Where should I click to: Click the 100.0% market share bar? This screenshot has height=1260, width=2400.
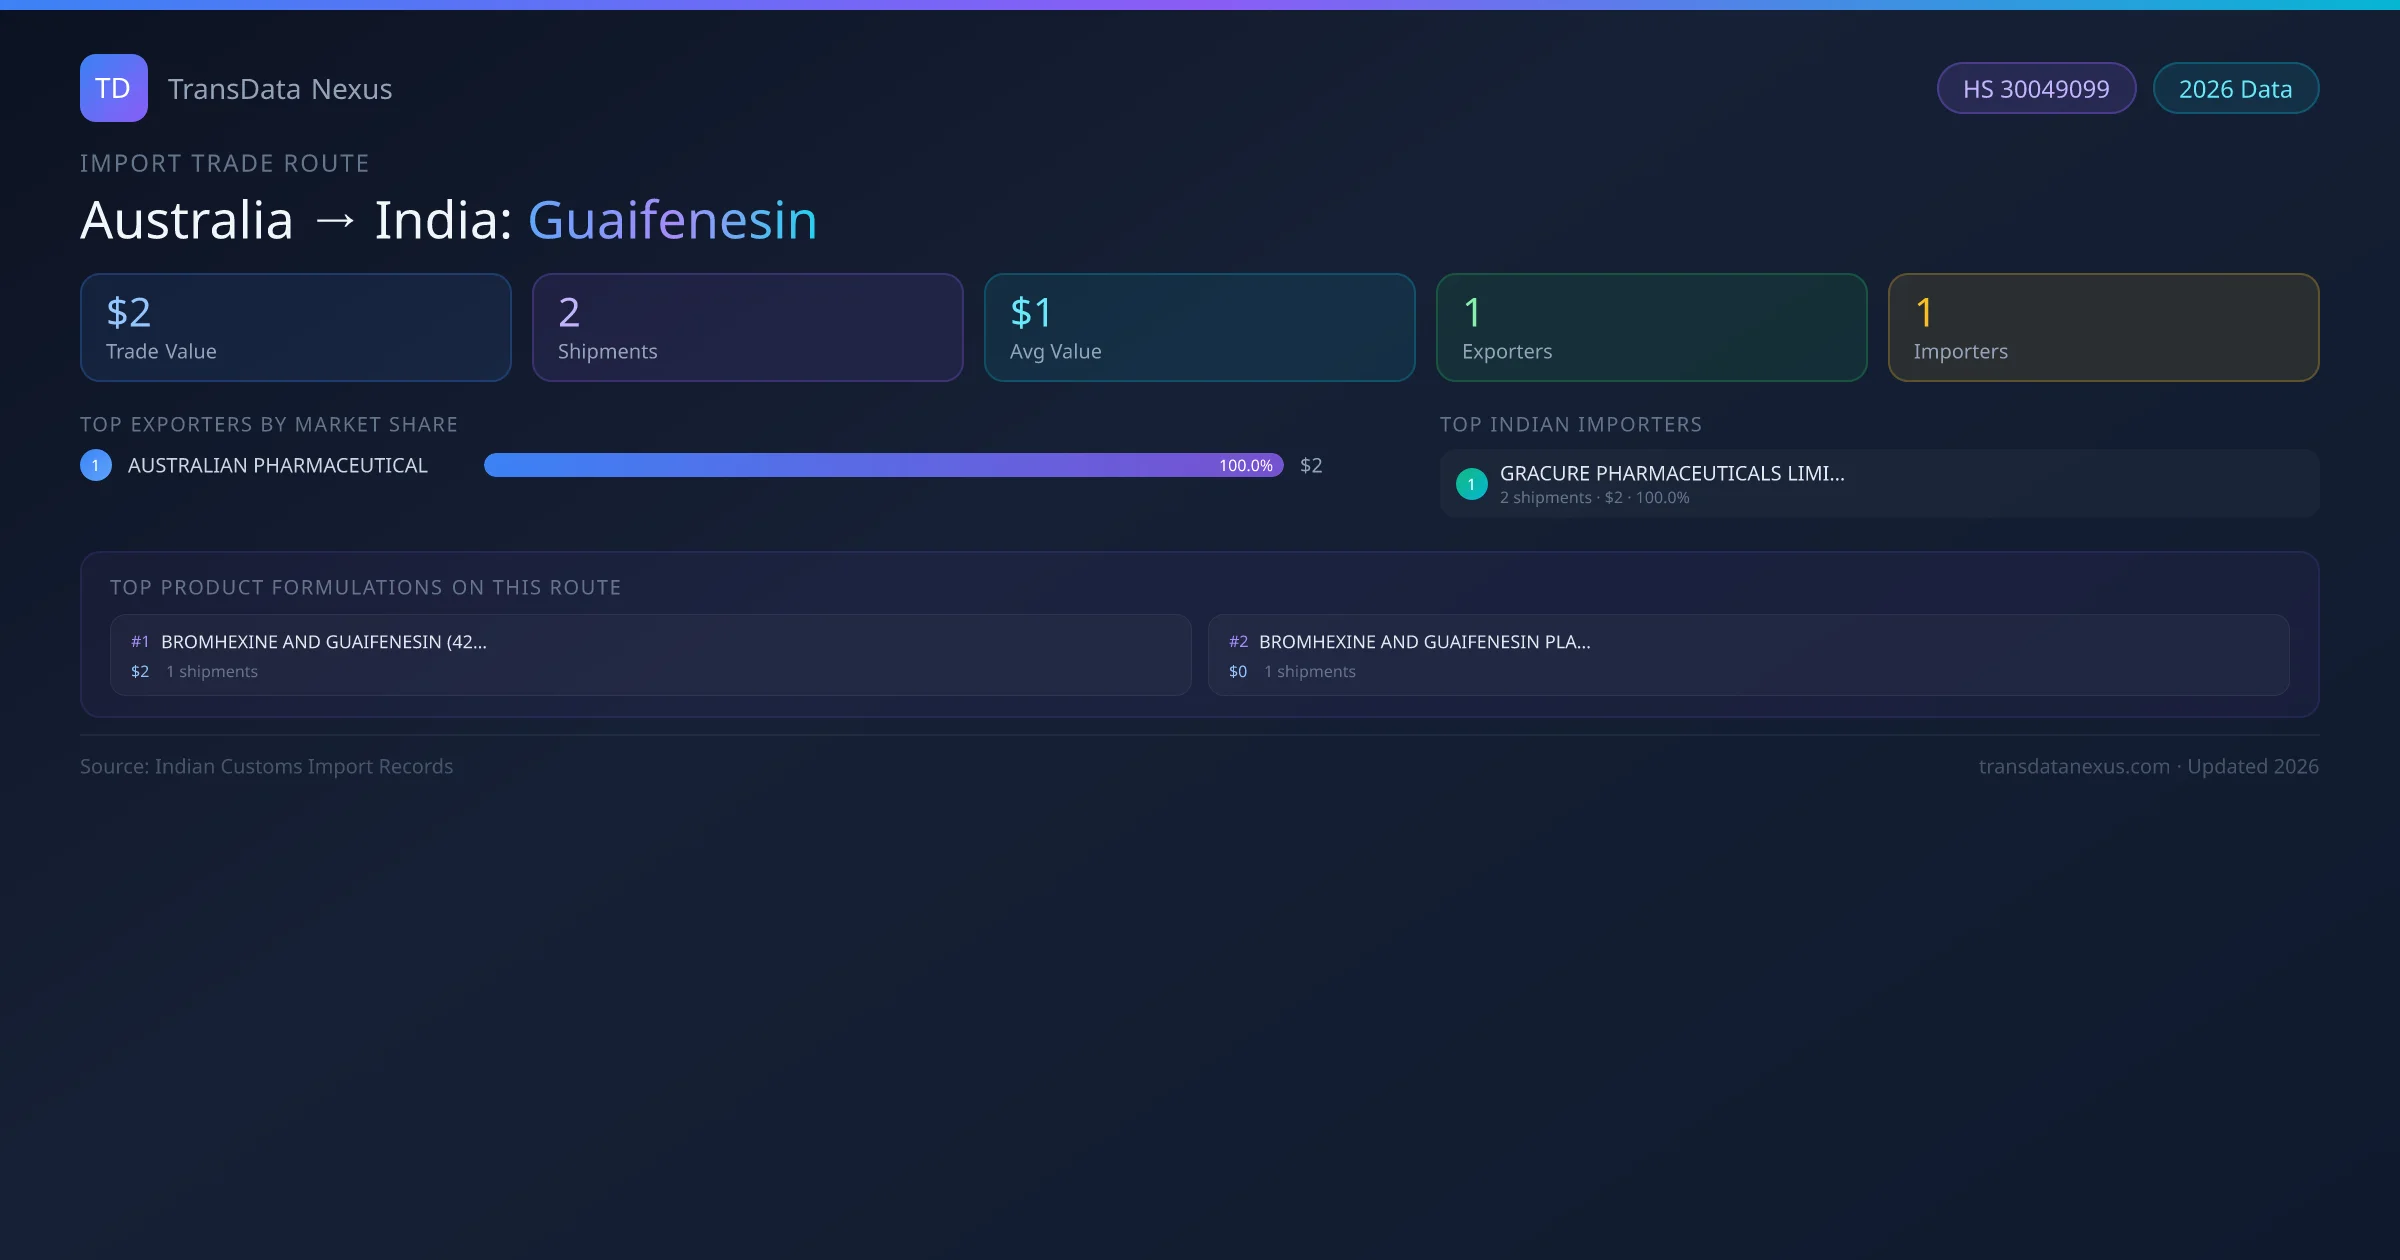point(882,465)
